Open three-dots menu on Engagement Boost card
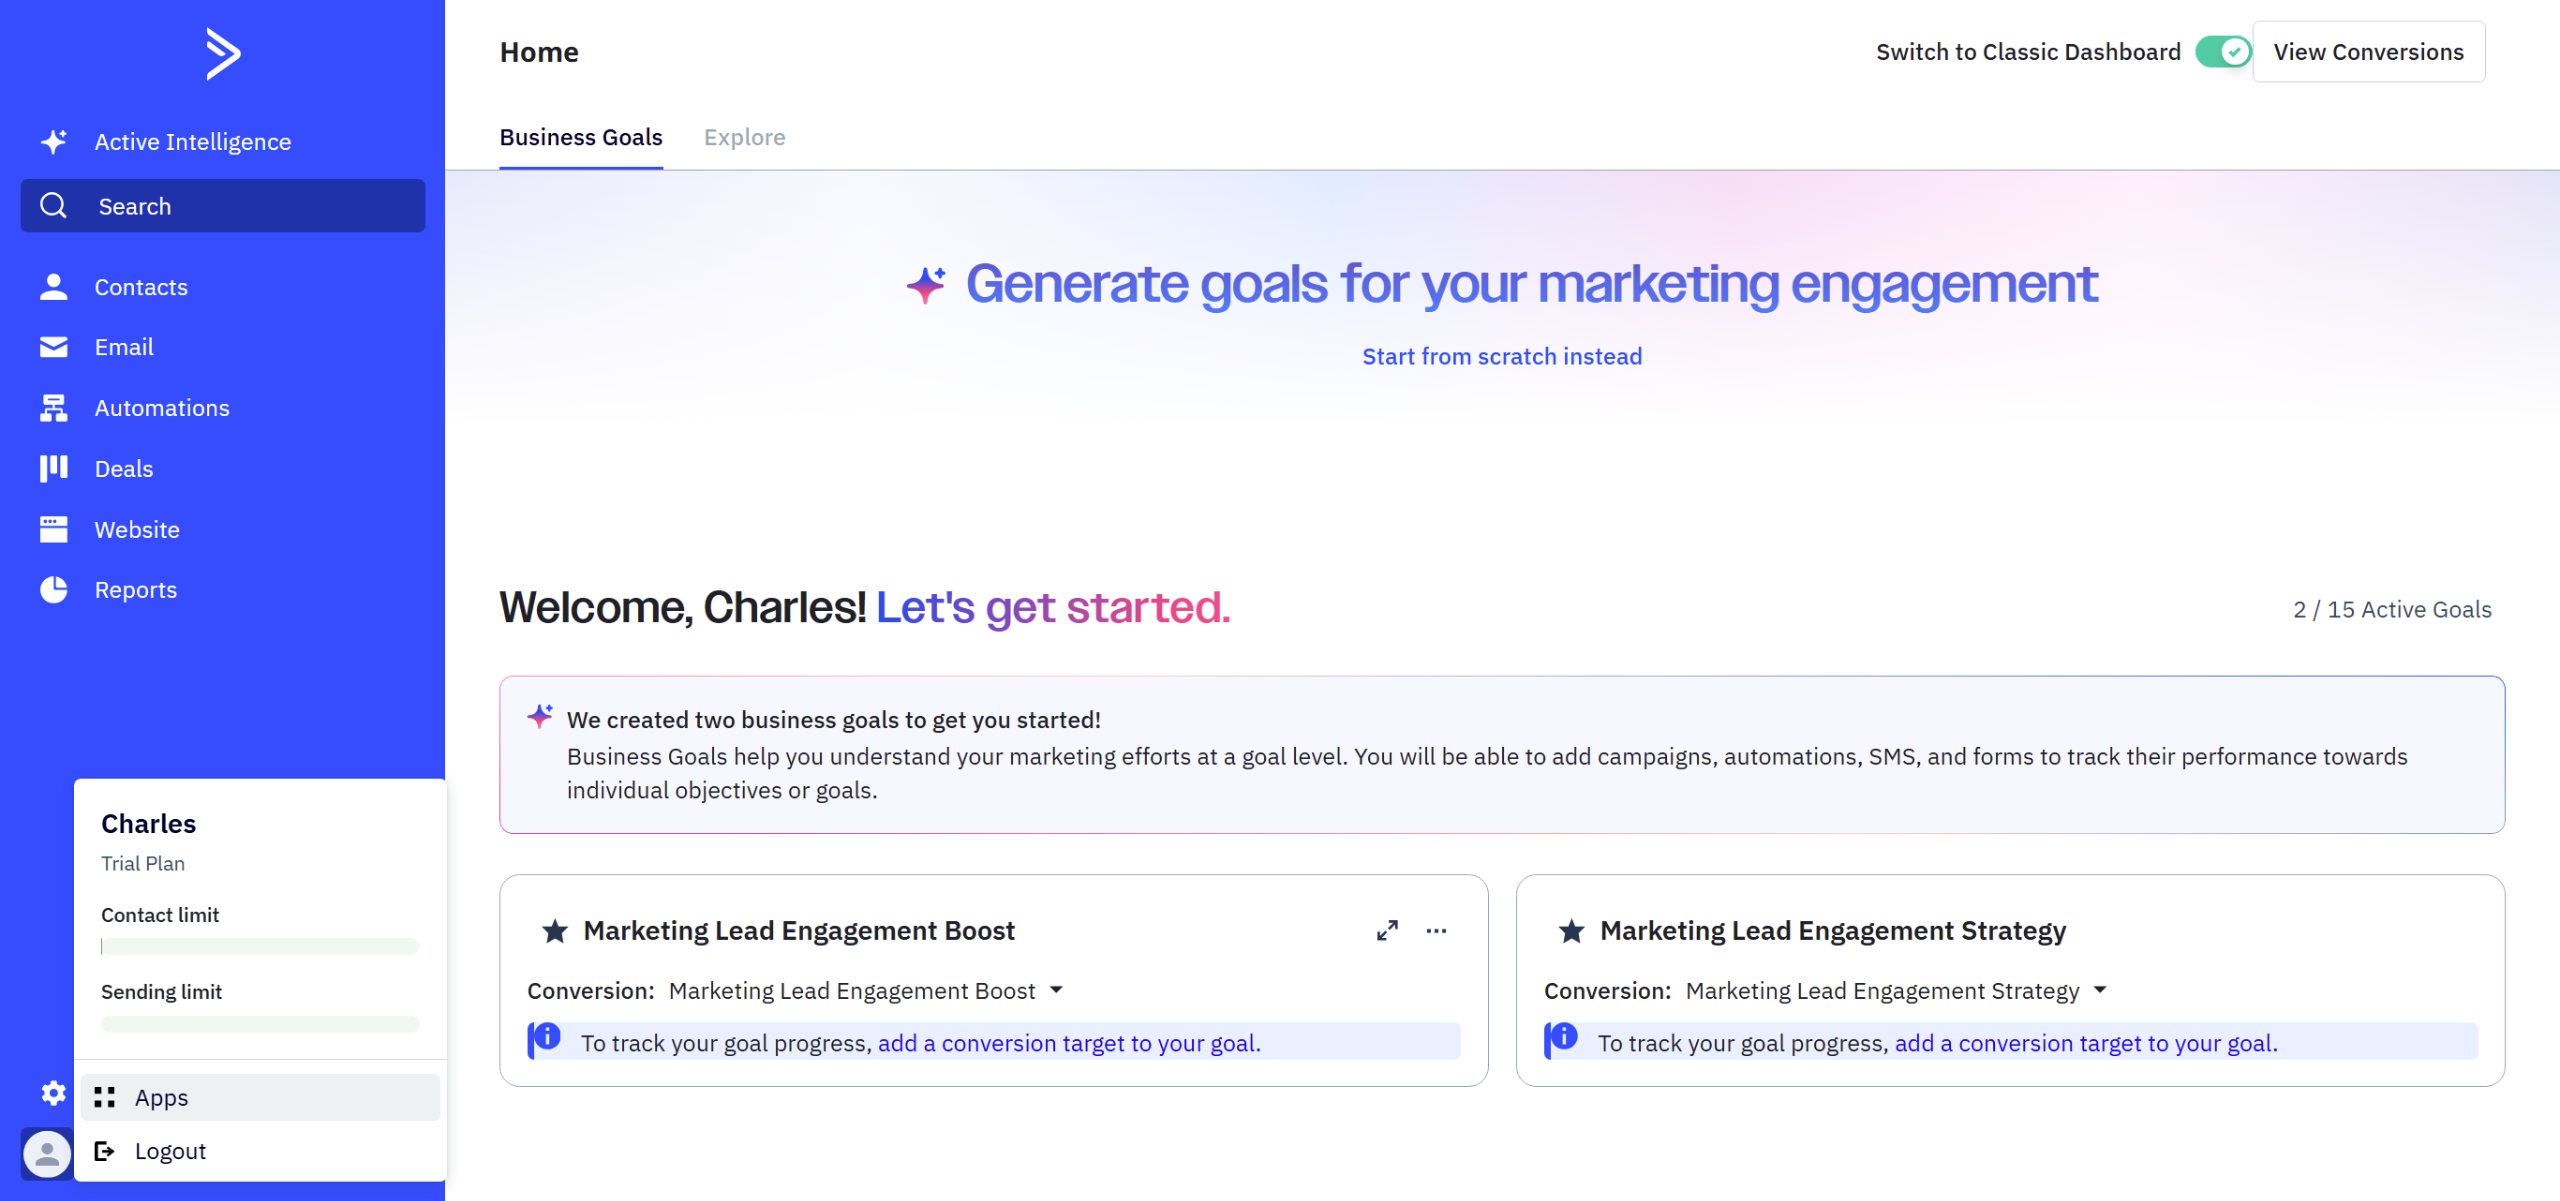This screenshot has width=2560, height=1201. click(x=1436, y=931)
